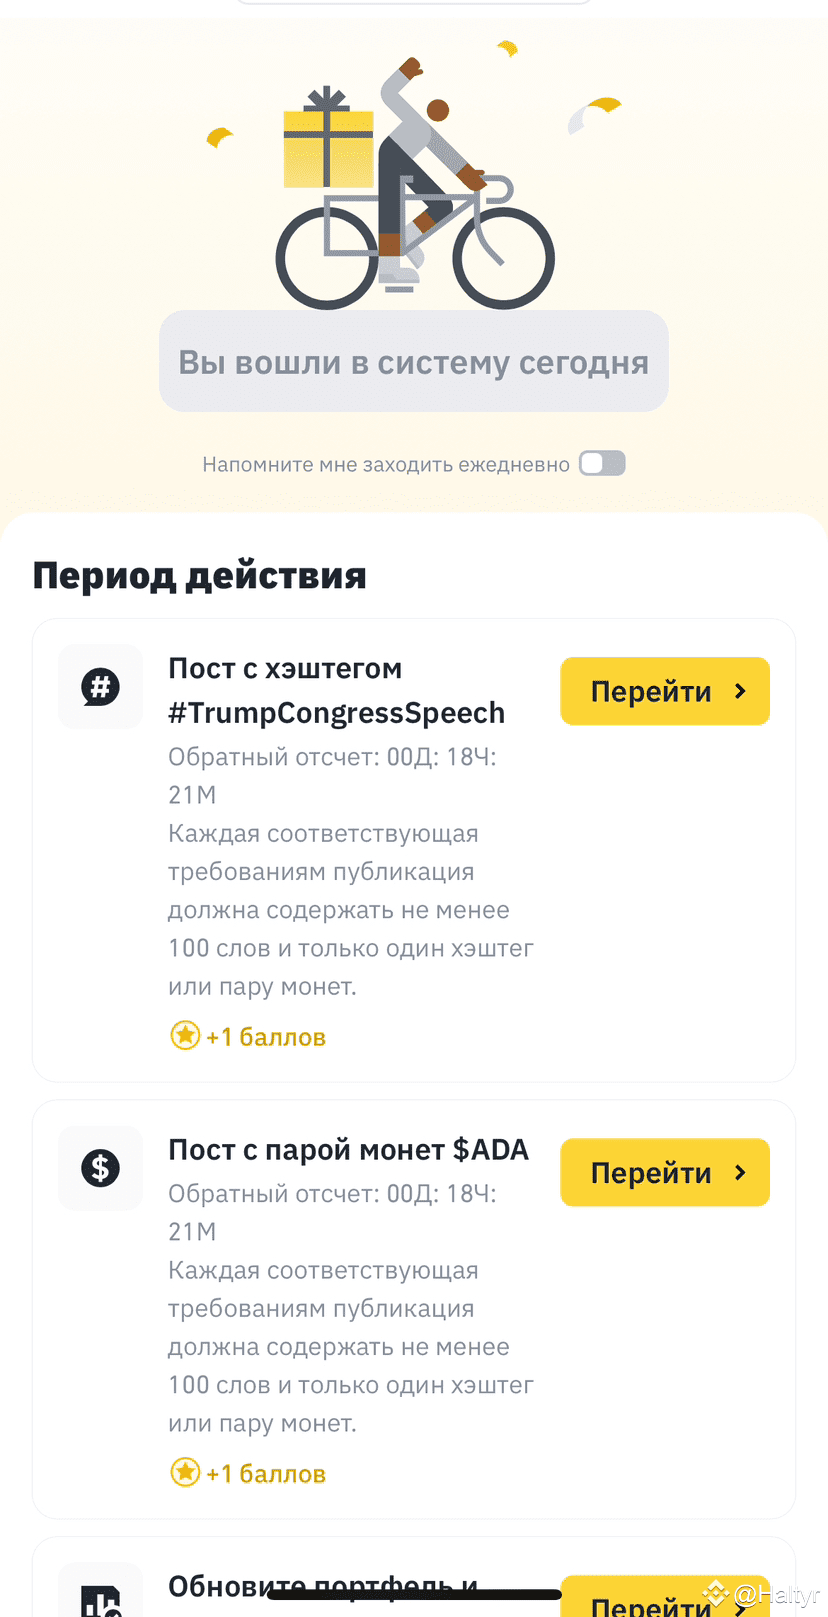Viewport: 828px width, 1617px height.
Task: Tap the "Напомните мне заходить ежедневно" label
Action: 386,464
